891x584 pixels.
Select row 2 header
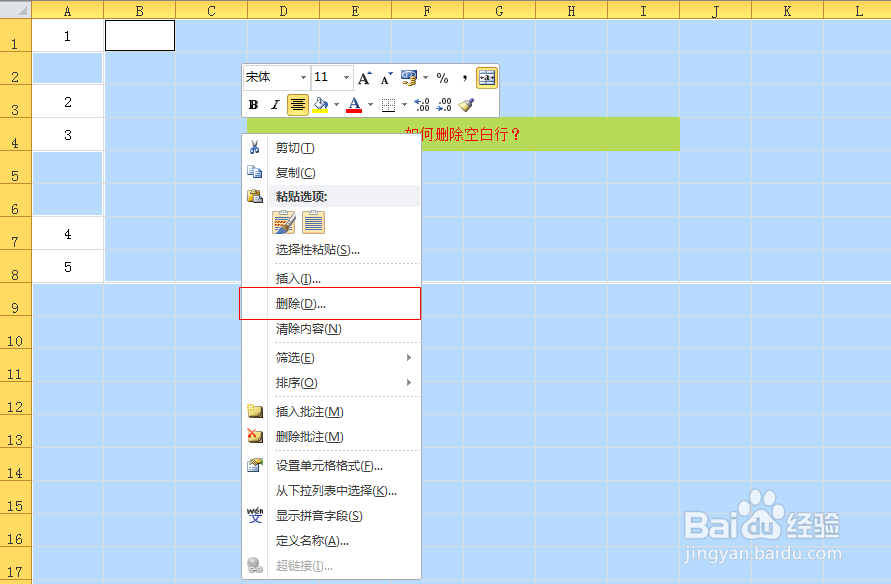point(15,69)
